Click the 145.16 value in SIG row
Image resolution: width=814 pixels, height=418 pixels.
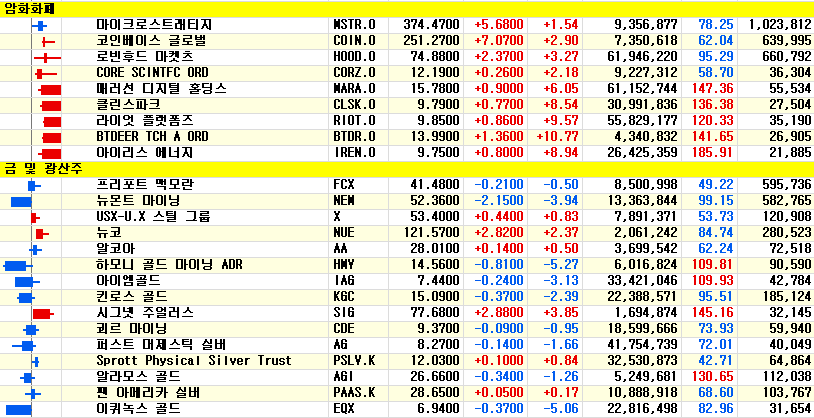click(x=712, y=313)
